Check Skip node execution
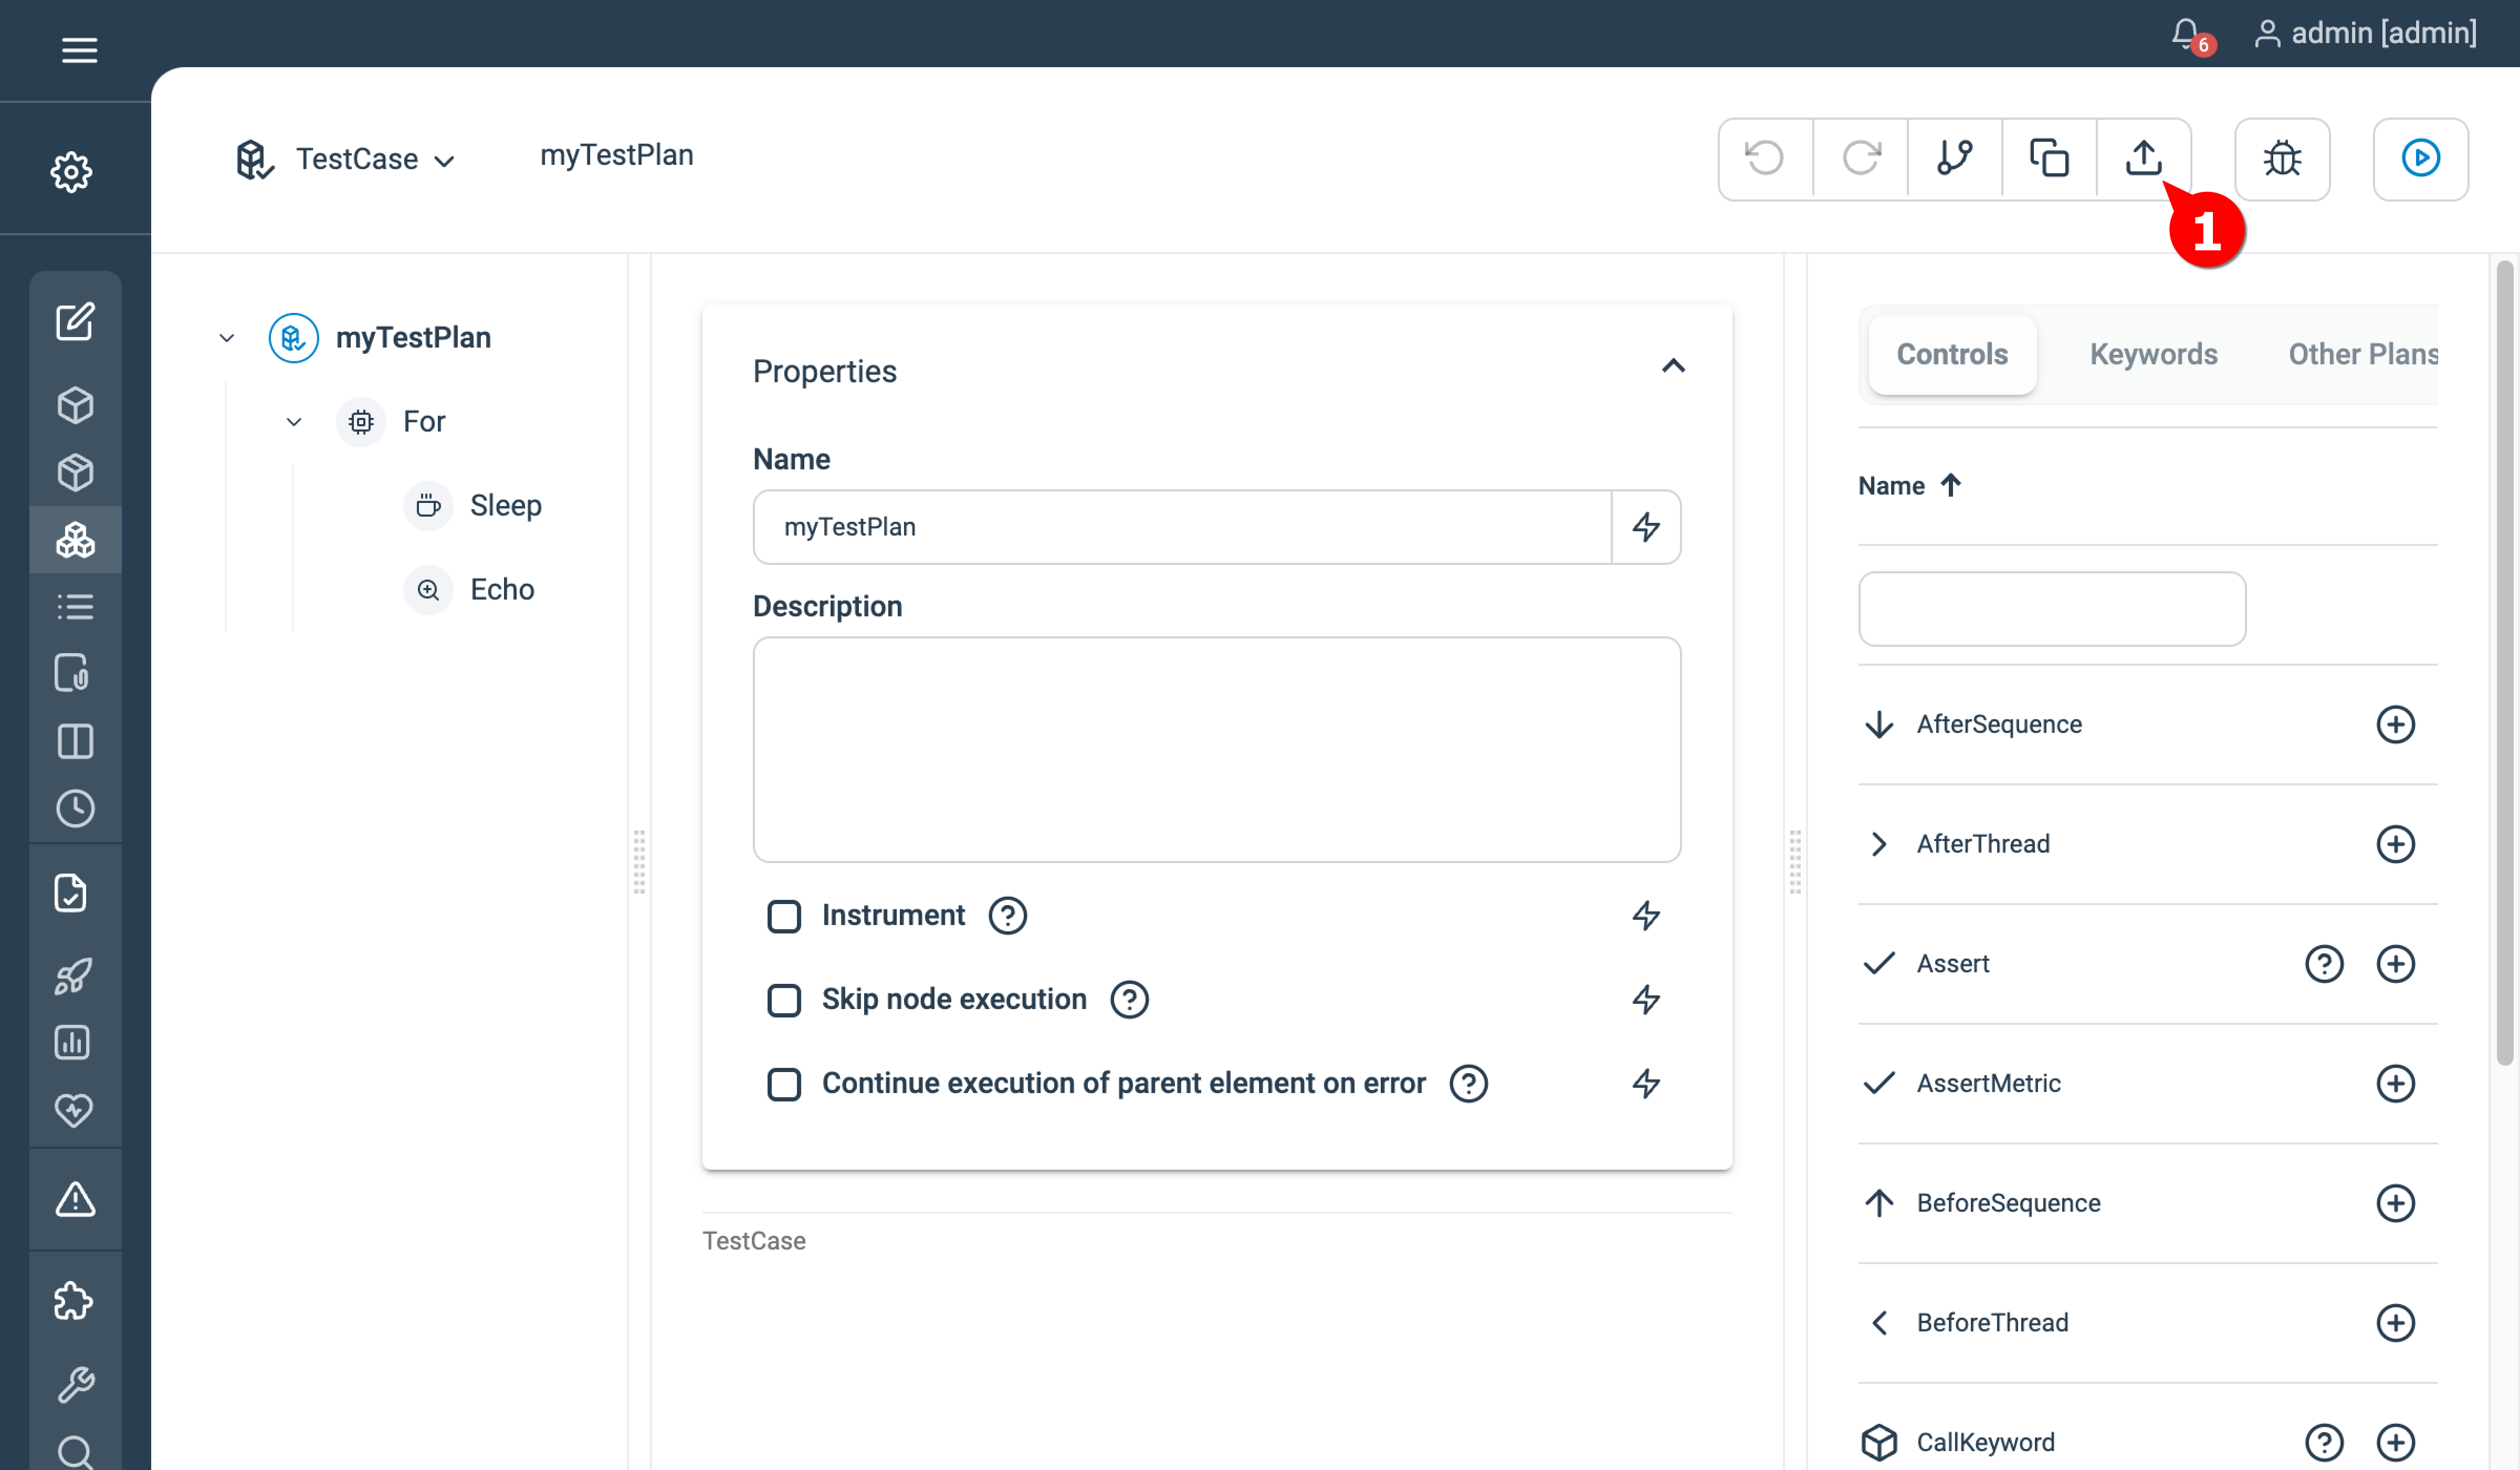Image resolution: width=2520 pixels, height=1470 pixels. [x=784, y=1000]
